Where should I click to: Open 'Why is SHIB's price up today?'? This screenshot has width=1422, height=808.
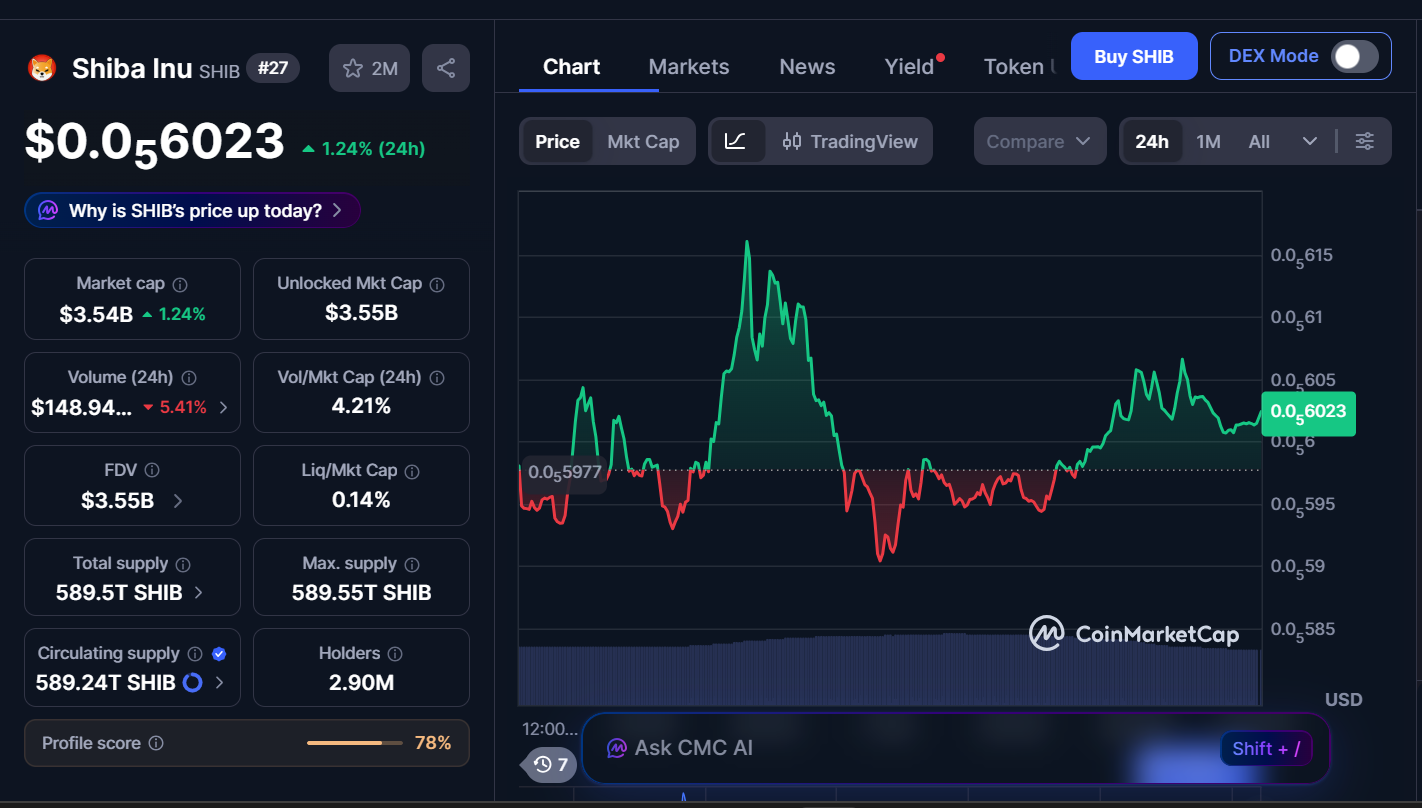tap(193, 211)
